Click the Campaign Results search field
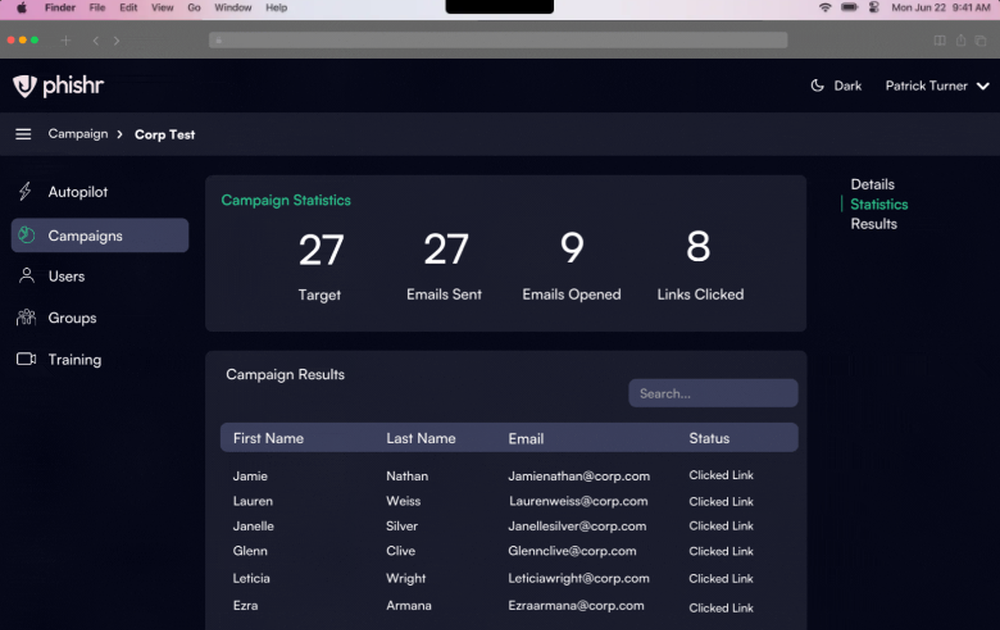1000x630 pixels. [x=713, y=393]
